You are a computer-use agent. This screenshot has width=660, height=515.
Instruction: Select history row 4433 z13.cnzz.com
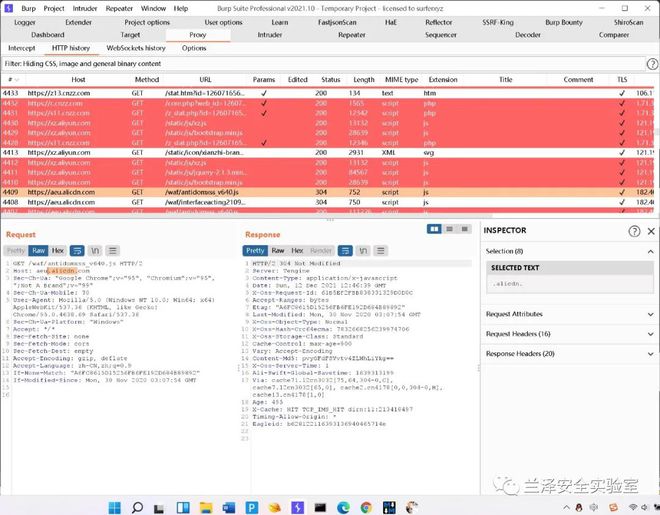(x=327, y=93)
